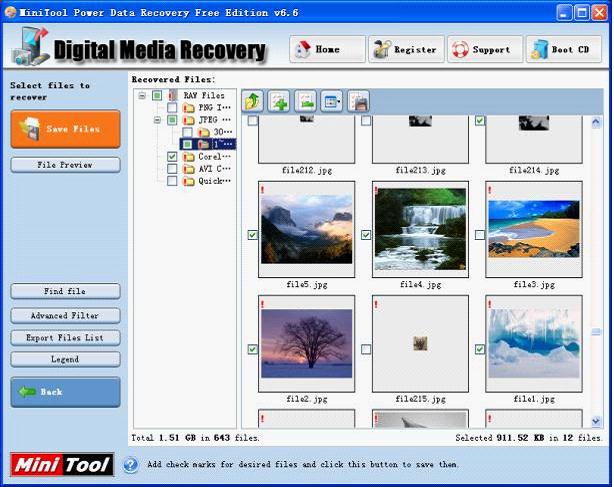Viewport: 614px width, 487px height.
Task: Click the vertical scrollbar thumb in file list
Action: (x=596, y=332)
